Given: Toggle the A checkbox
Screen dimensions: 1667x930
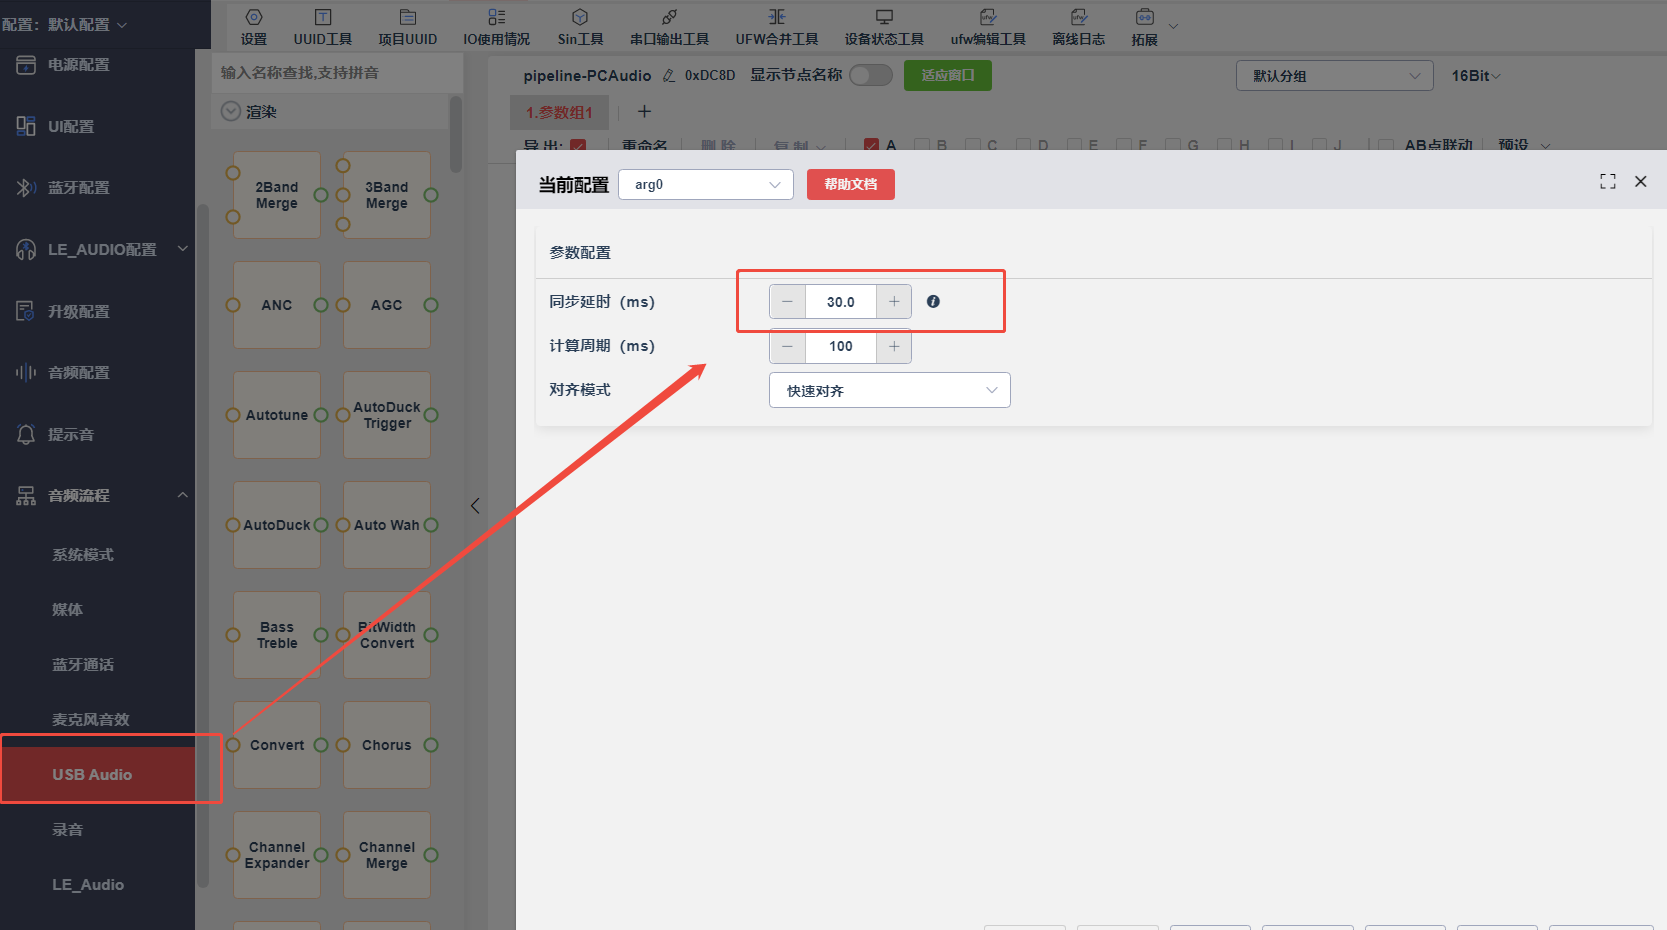Looking at the screenshot, I should tap(871, 145).
